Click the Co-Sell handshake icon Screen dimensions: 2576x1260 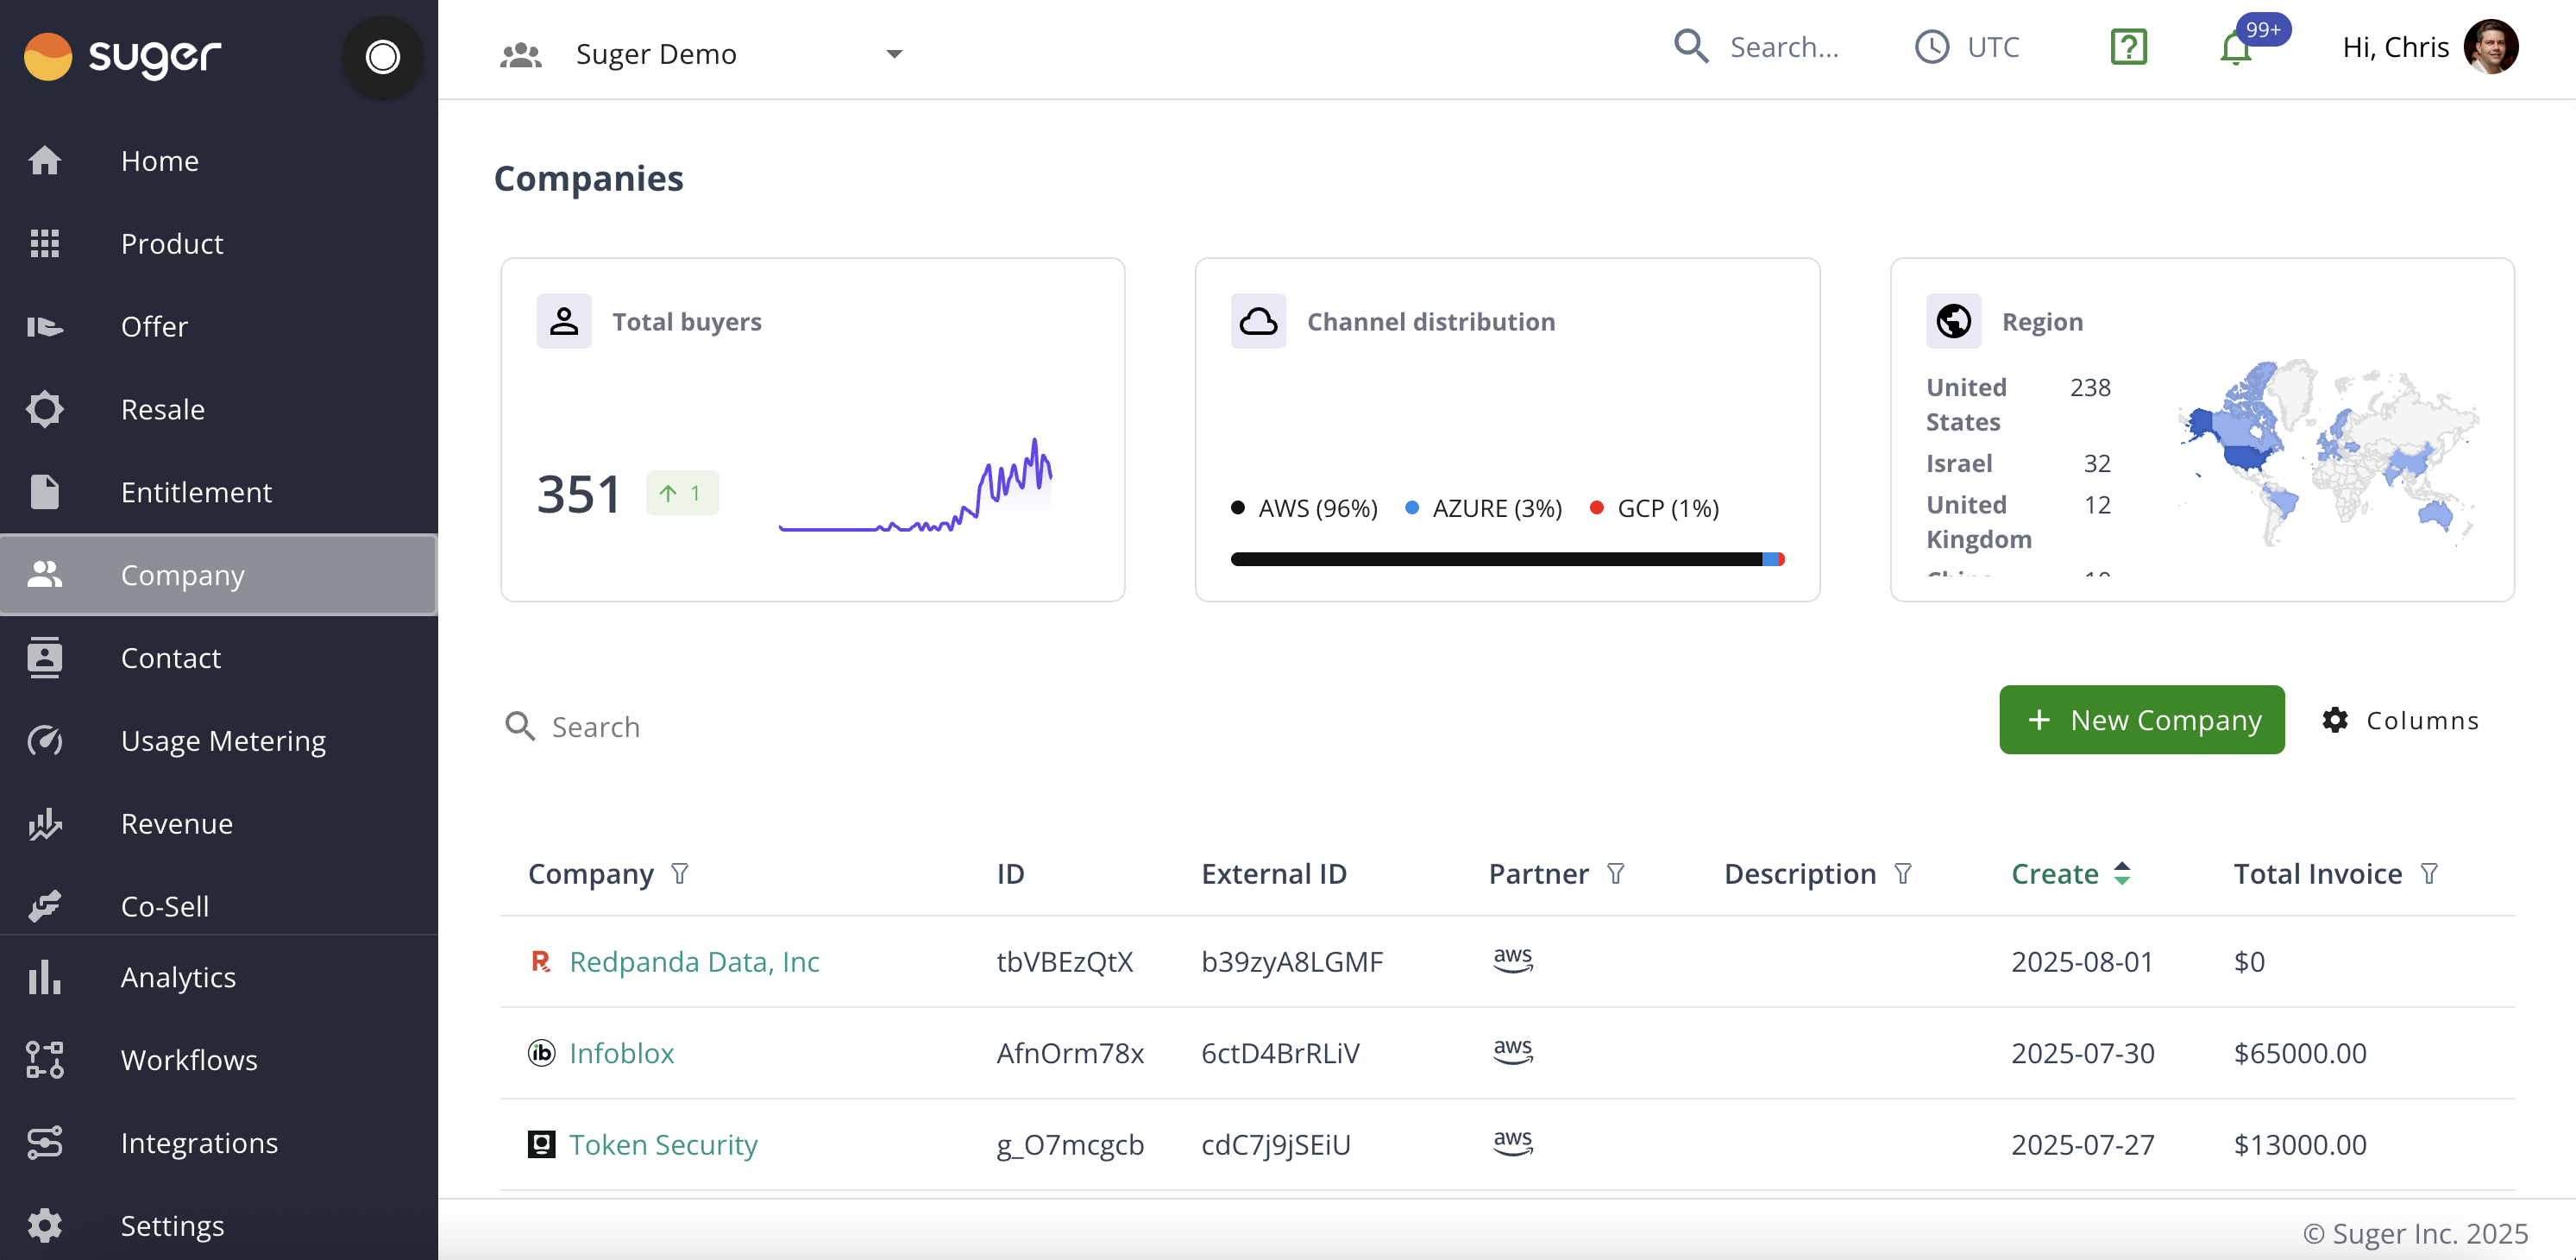pos(44,906)
